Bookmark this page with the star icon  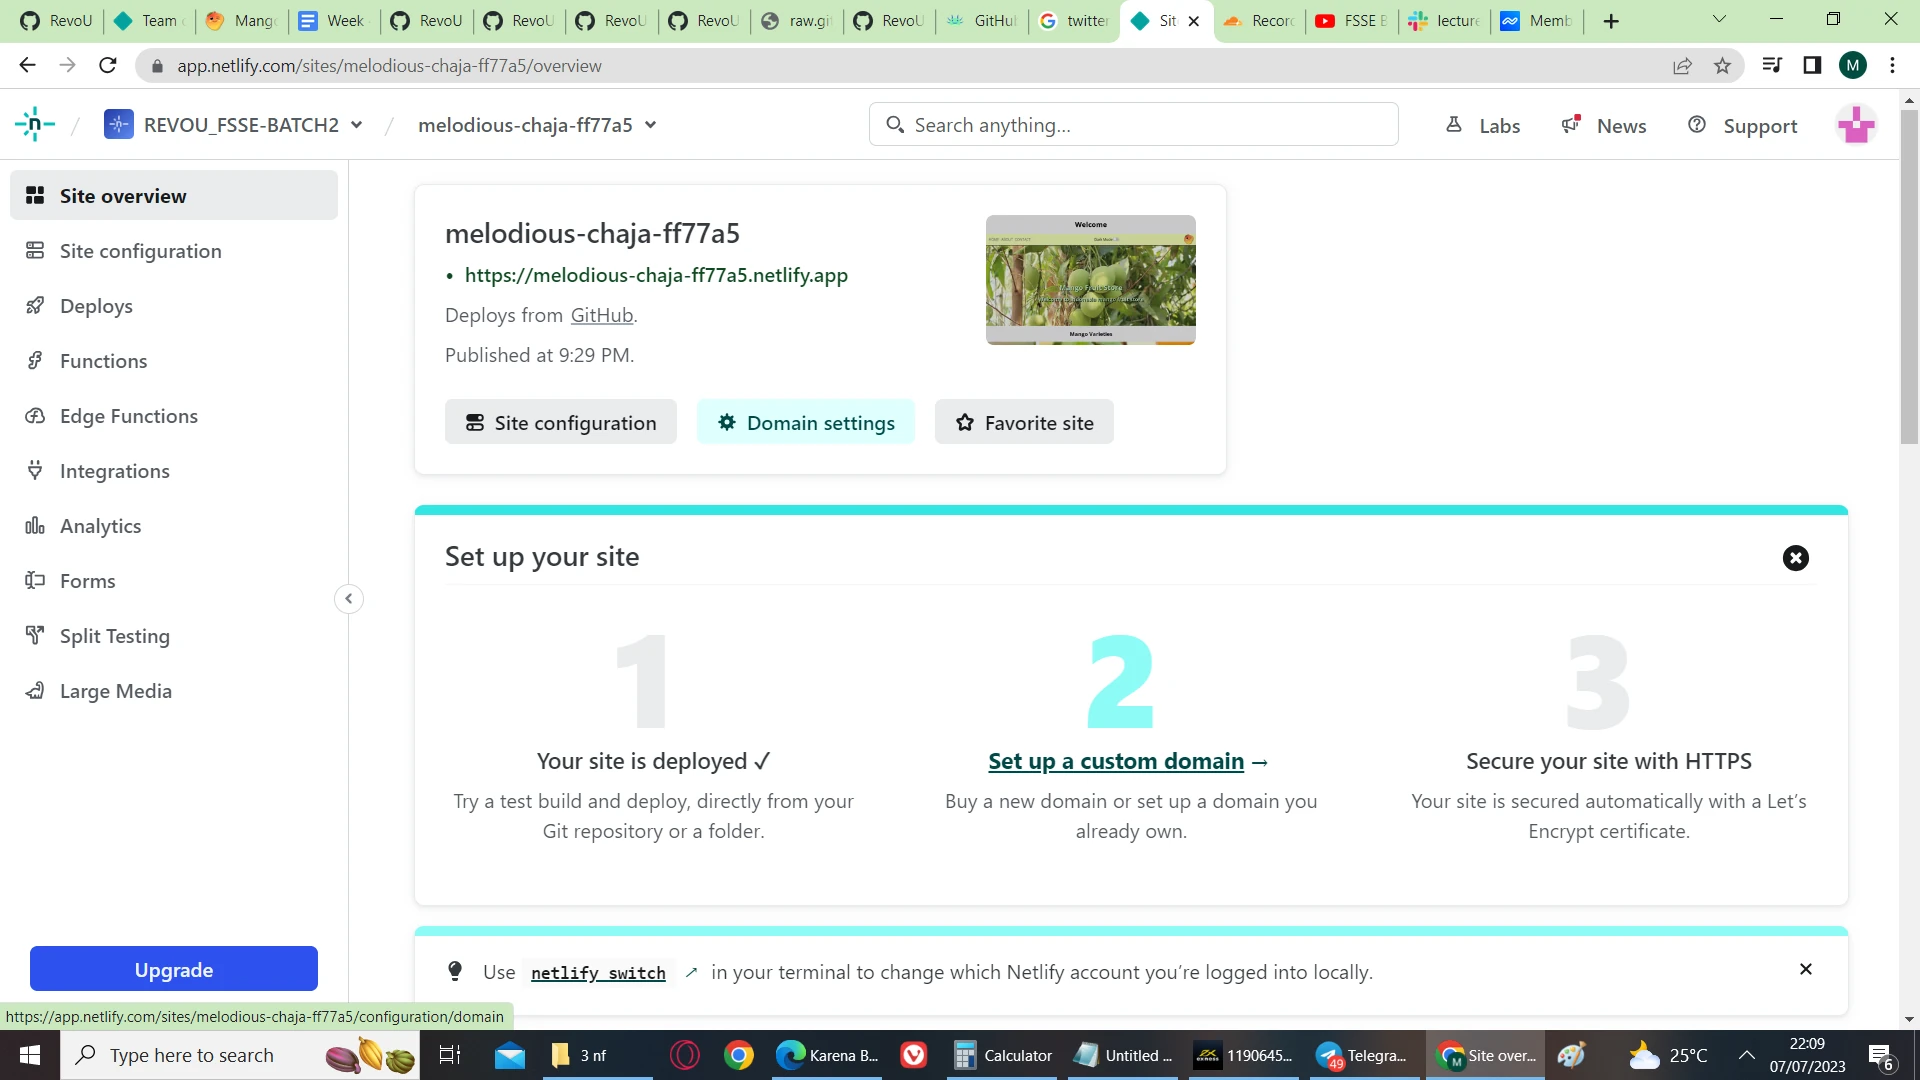pyautogui.click(x=1722, y=66)
